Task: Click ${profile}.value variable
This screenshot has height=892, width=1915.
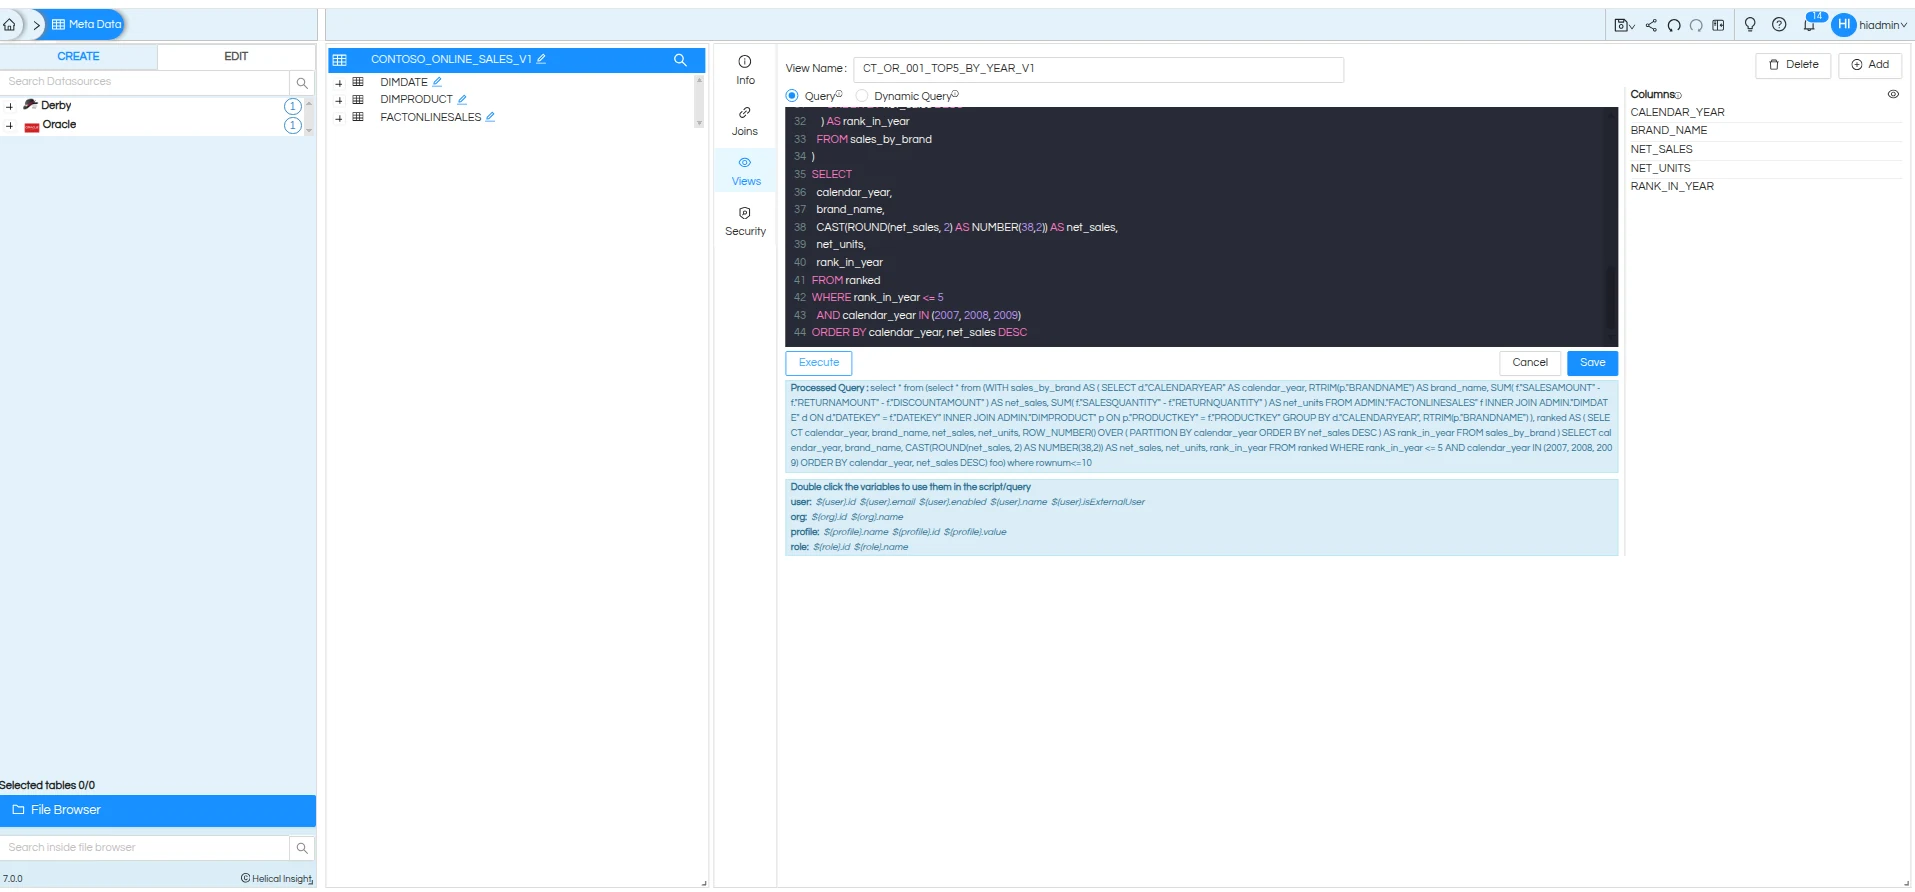Action: 975,533
